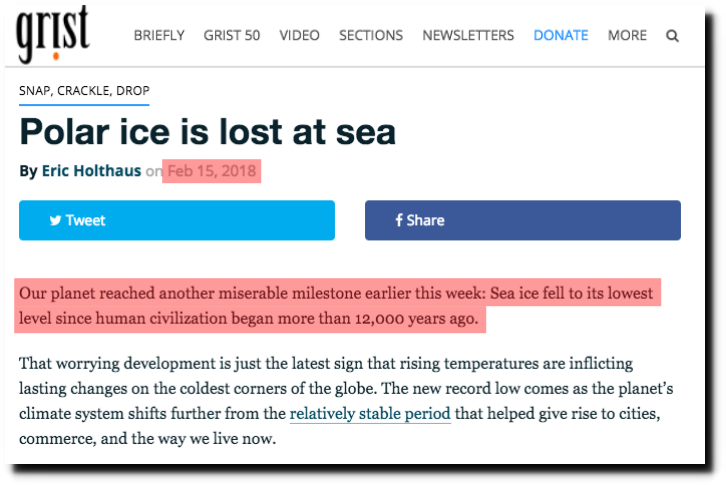
Task: Go to Grist 50 section
Action: pyautogui.click(x=232, y=35)
